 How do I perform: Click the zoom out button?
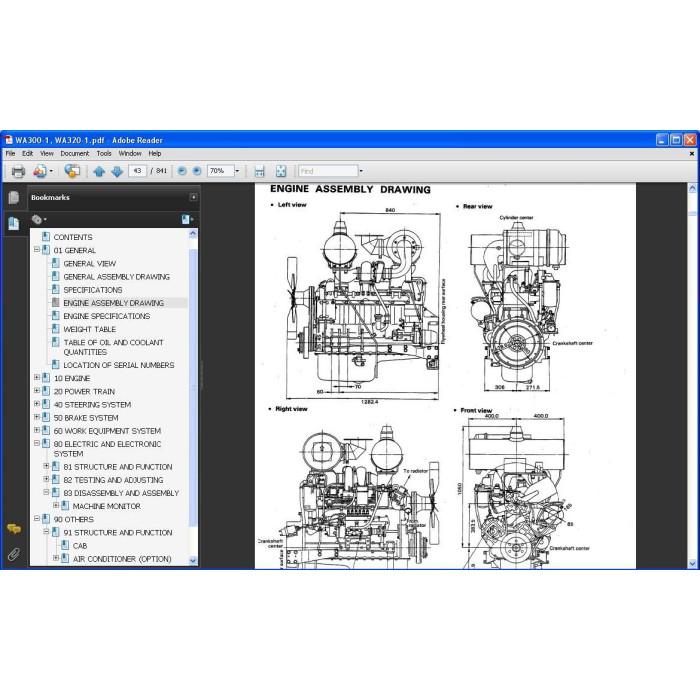coord(182,171)
